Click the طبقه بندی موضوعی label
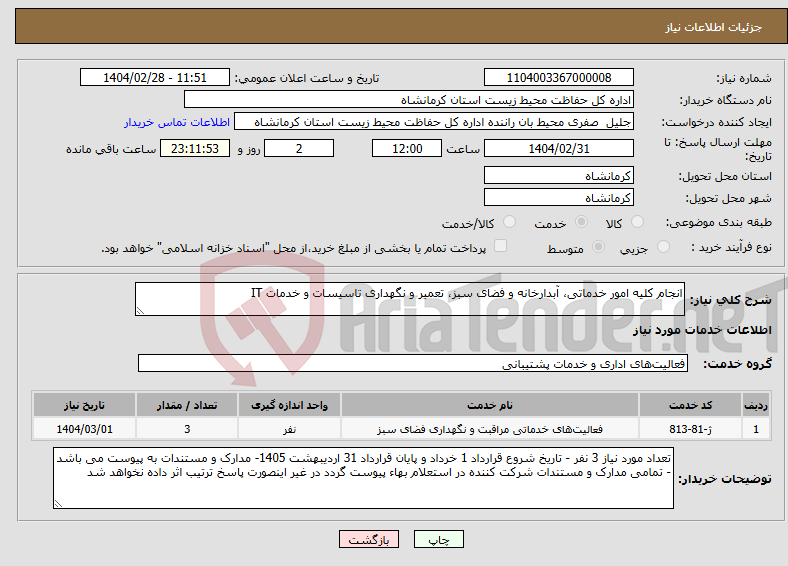The height and width of the screenshot is (566, 788). point(719,222)
